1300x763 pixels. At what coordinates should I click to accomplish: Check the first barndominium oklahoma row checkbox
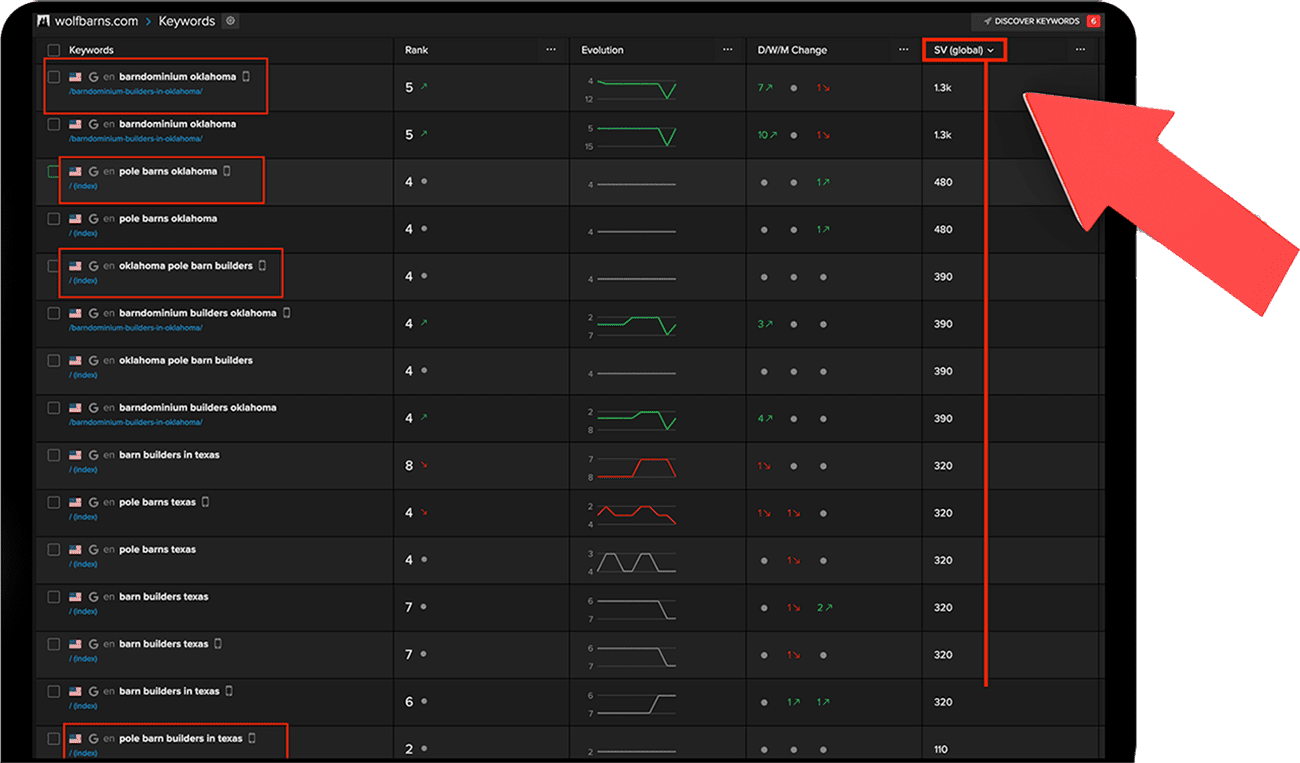[54, 77]
